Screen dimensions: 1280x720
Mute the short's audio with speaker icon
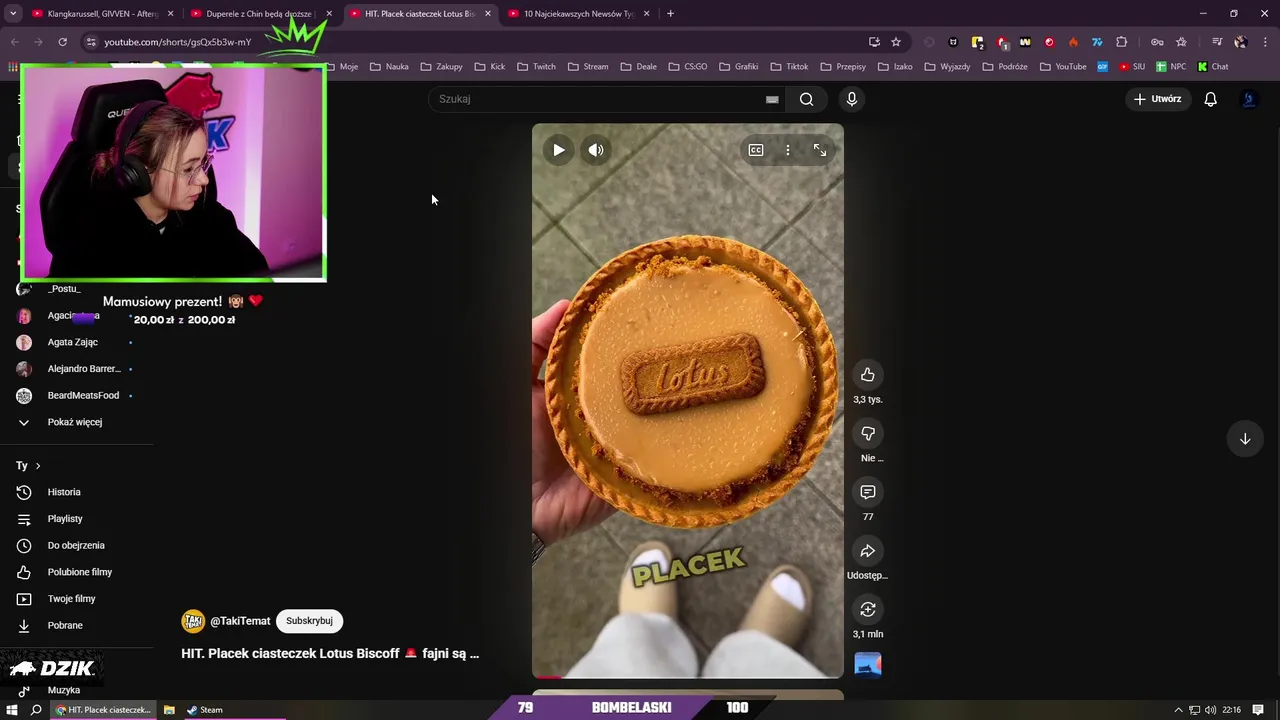coord(596,150)
